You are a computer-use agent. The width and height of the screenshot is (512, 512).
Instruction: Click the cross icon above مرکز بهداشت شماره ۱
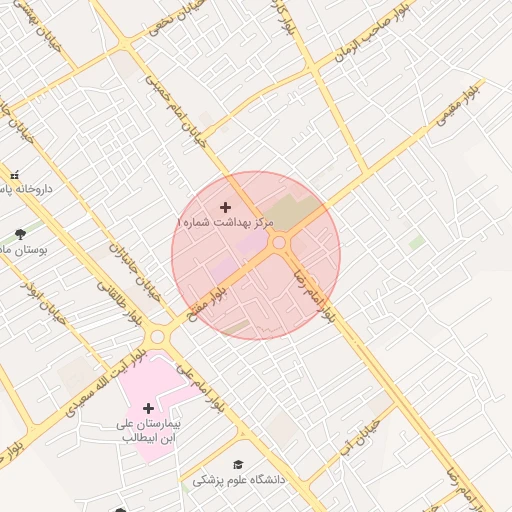point(225,207)
